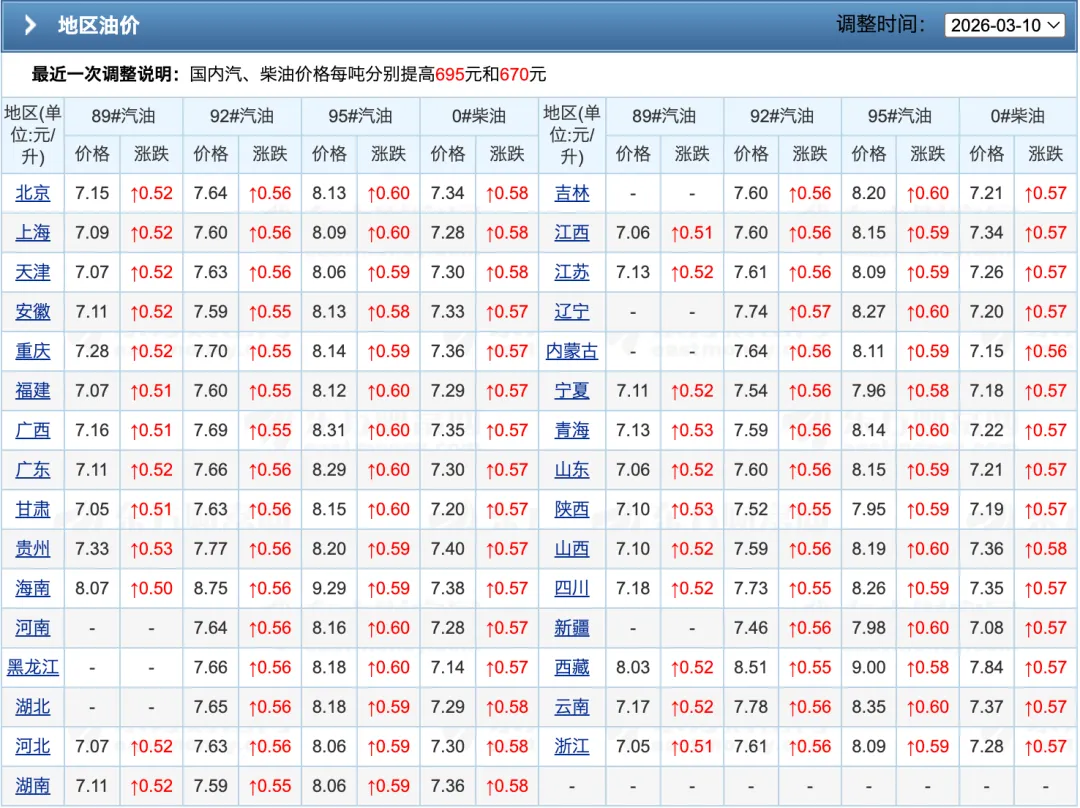Click 新疆 92# price 7.46
Viewport: 1080px width, 808px height.
(751, 628)
